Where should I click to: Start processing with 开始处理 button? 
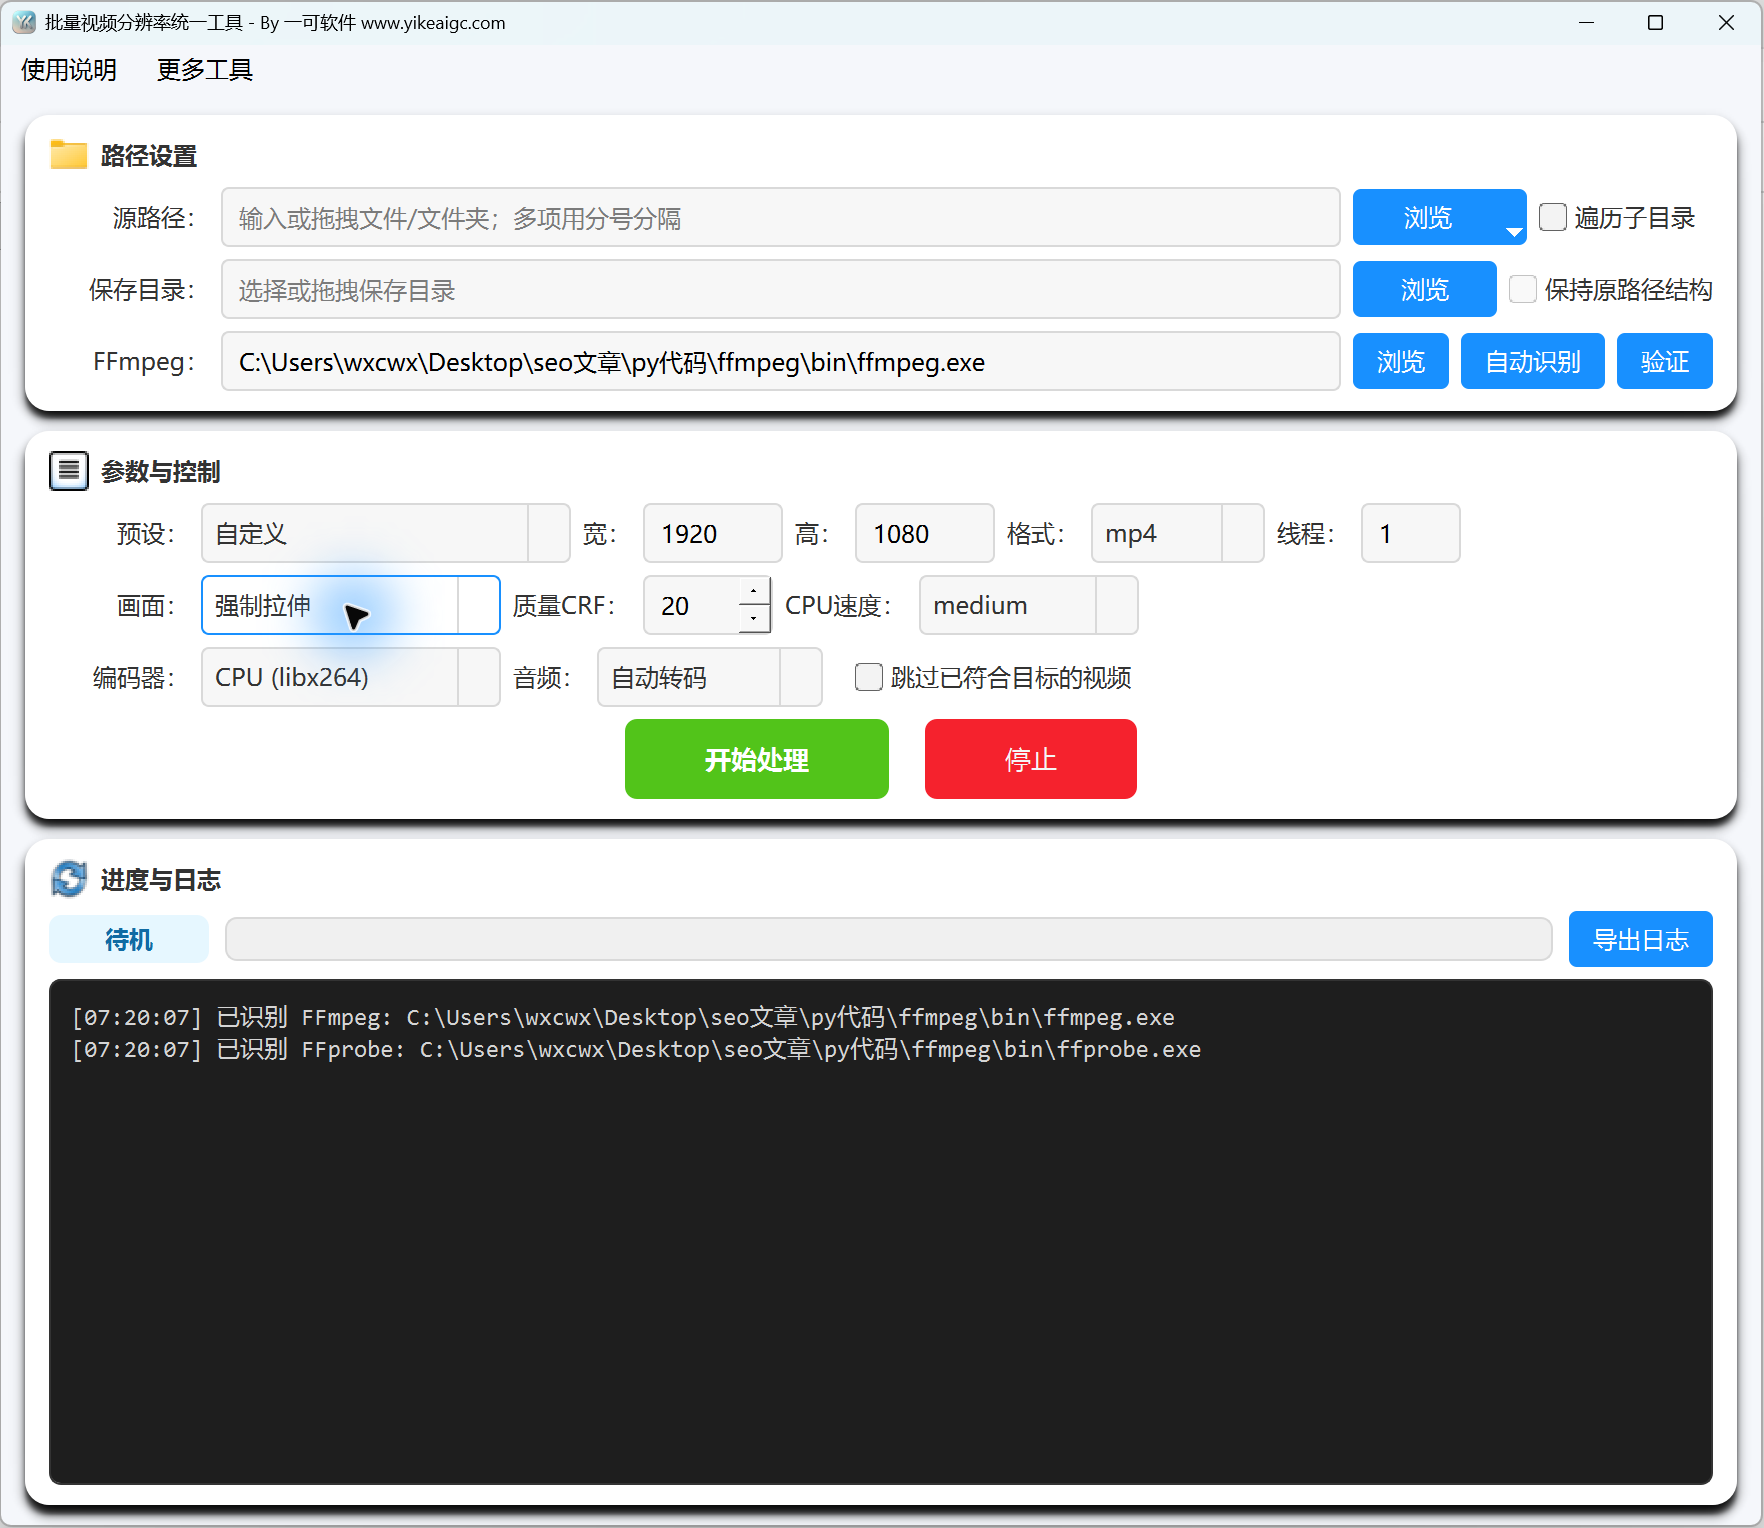(757, 759)
